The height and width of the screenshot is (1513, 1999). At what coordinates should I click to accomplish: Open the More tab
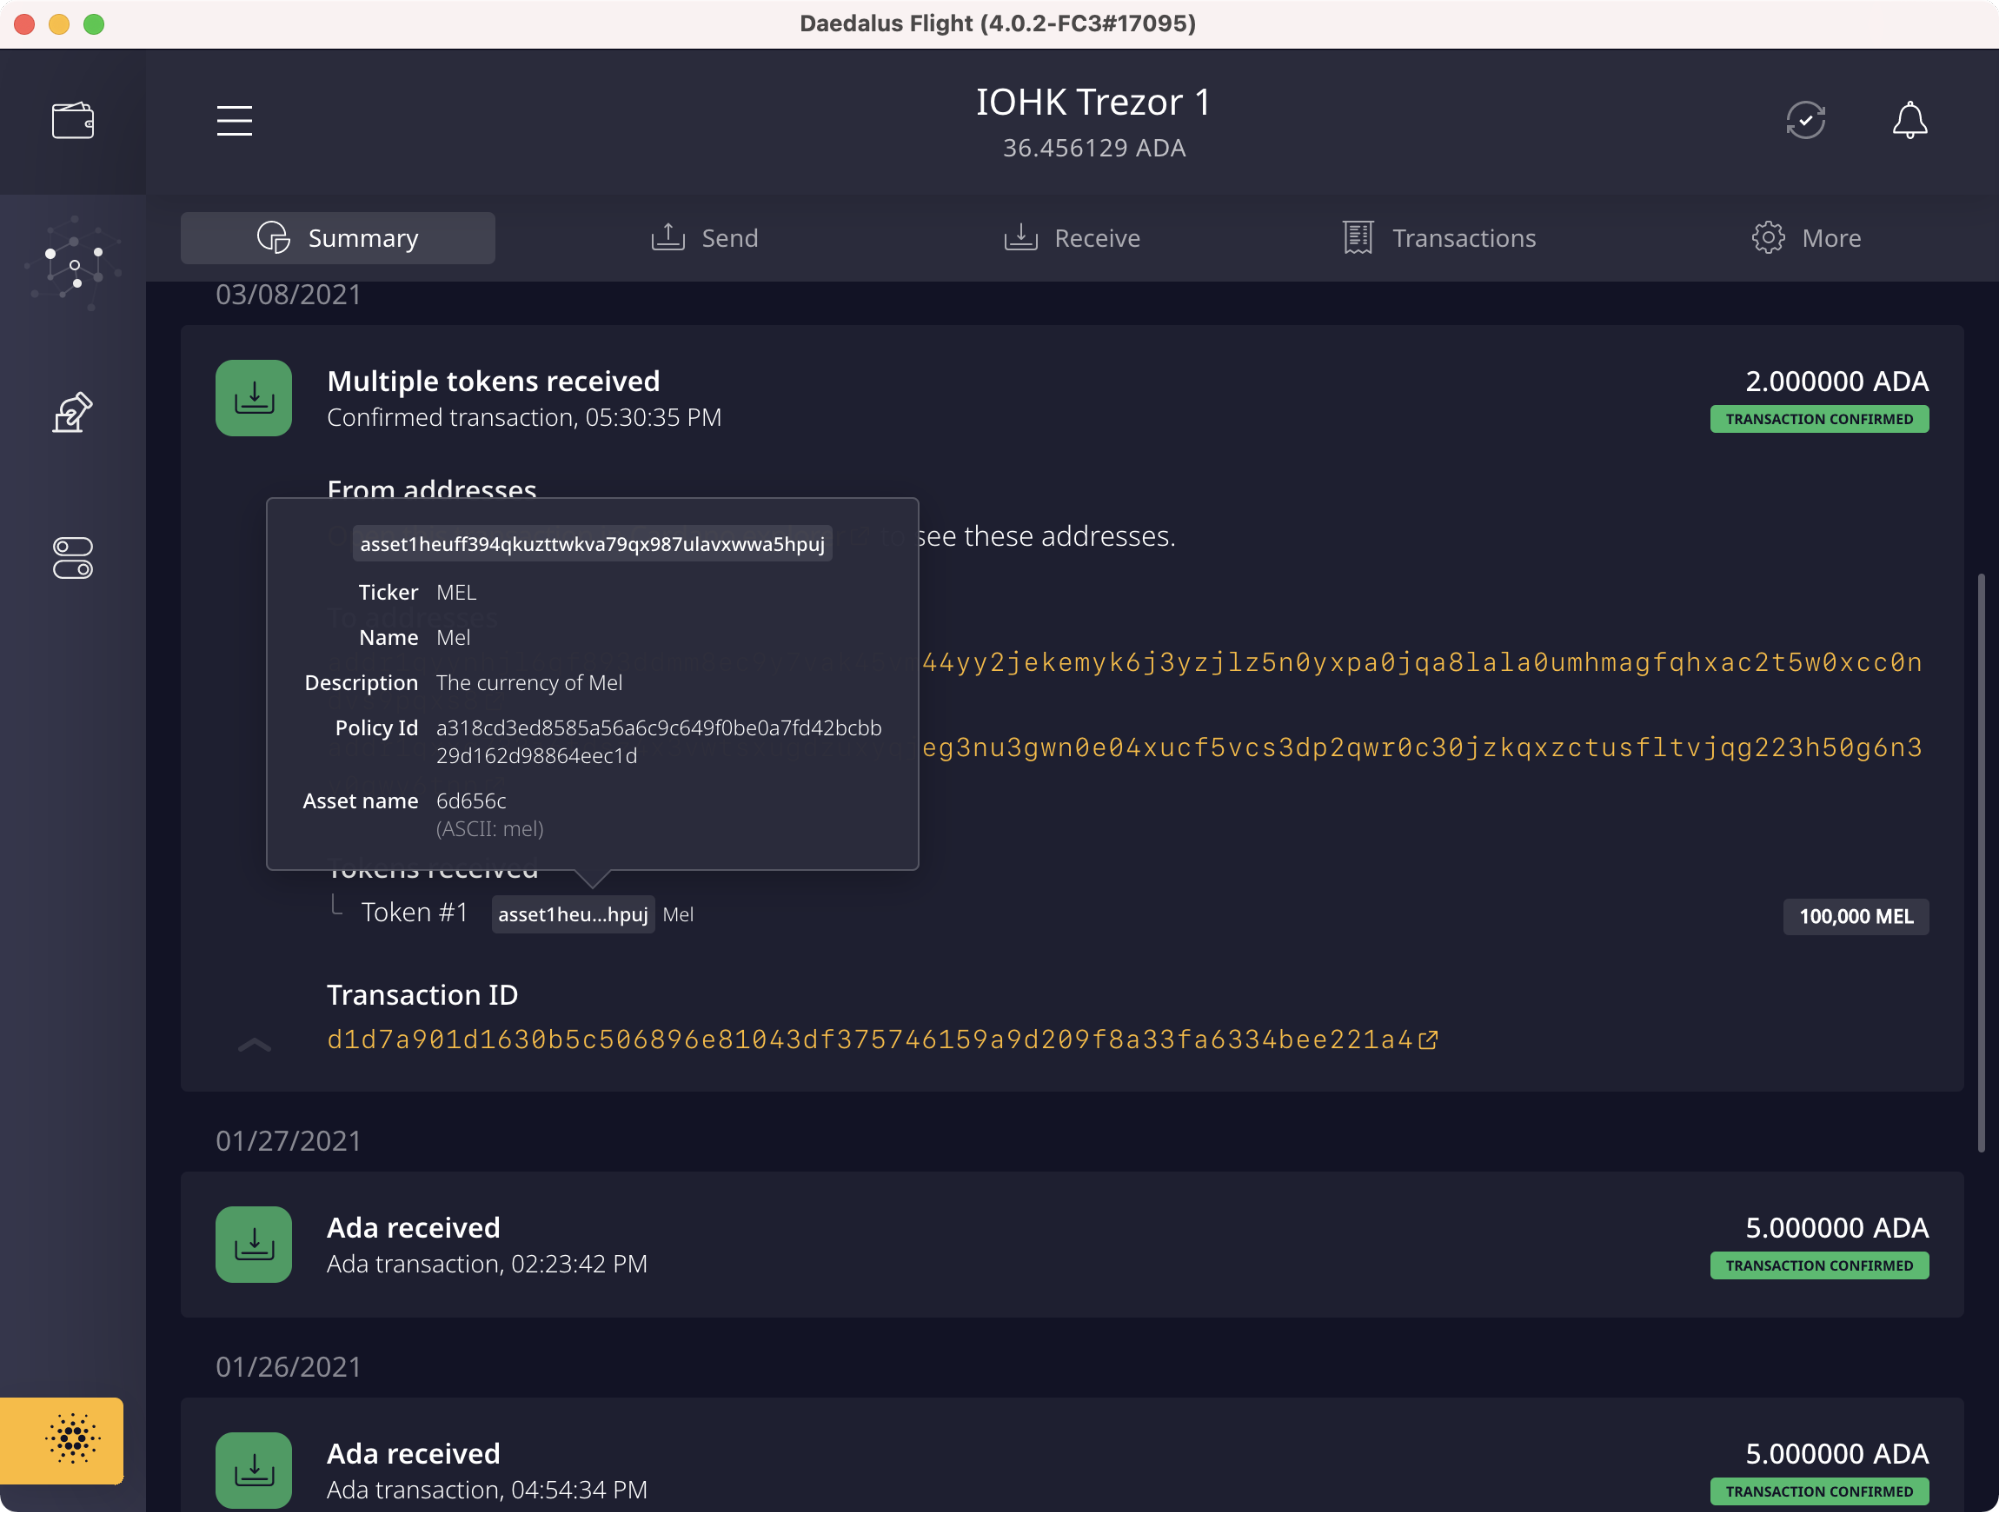pos(1806,238)
